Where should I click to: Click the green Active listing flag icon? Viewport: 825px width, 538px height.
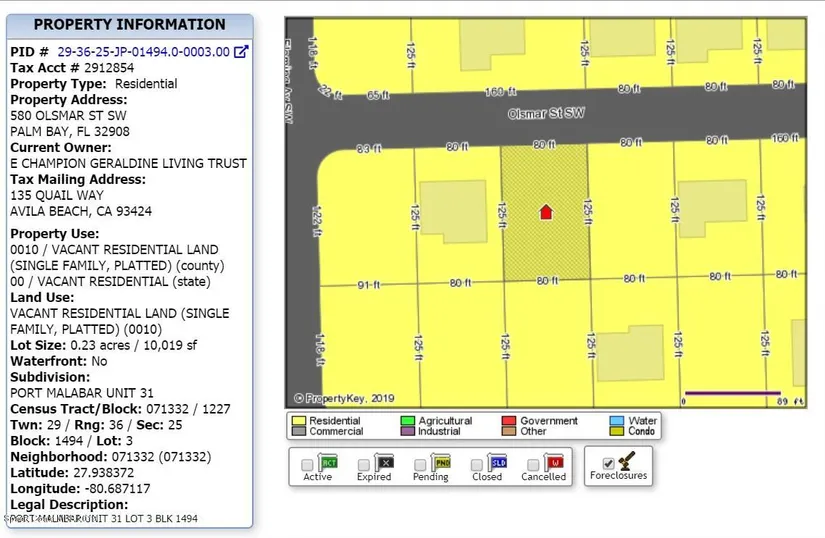328,462
